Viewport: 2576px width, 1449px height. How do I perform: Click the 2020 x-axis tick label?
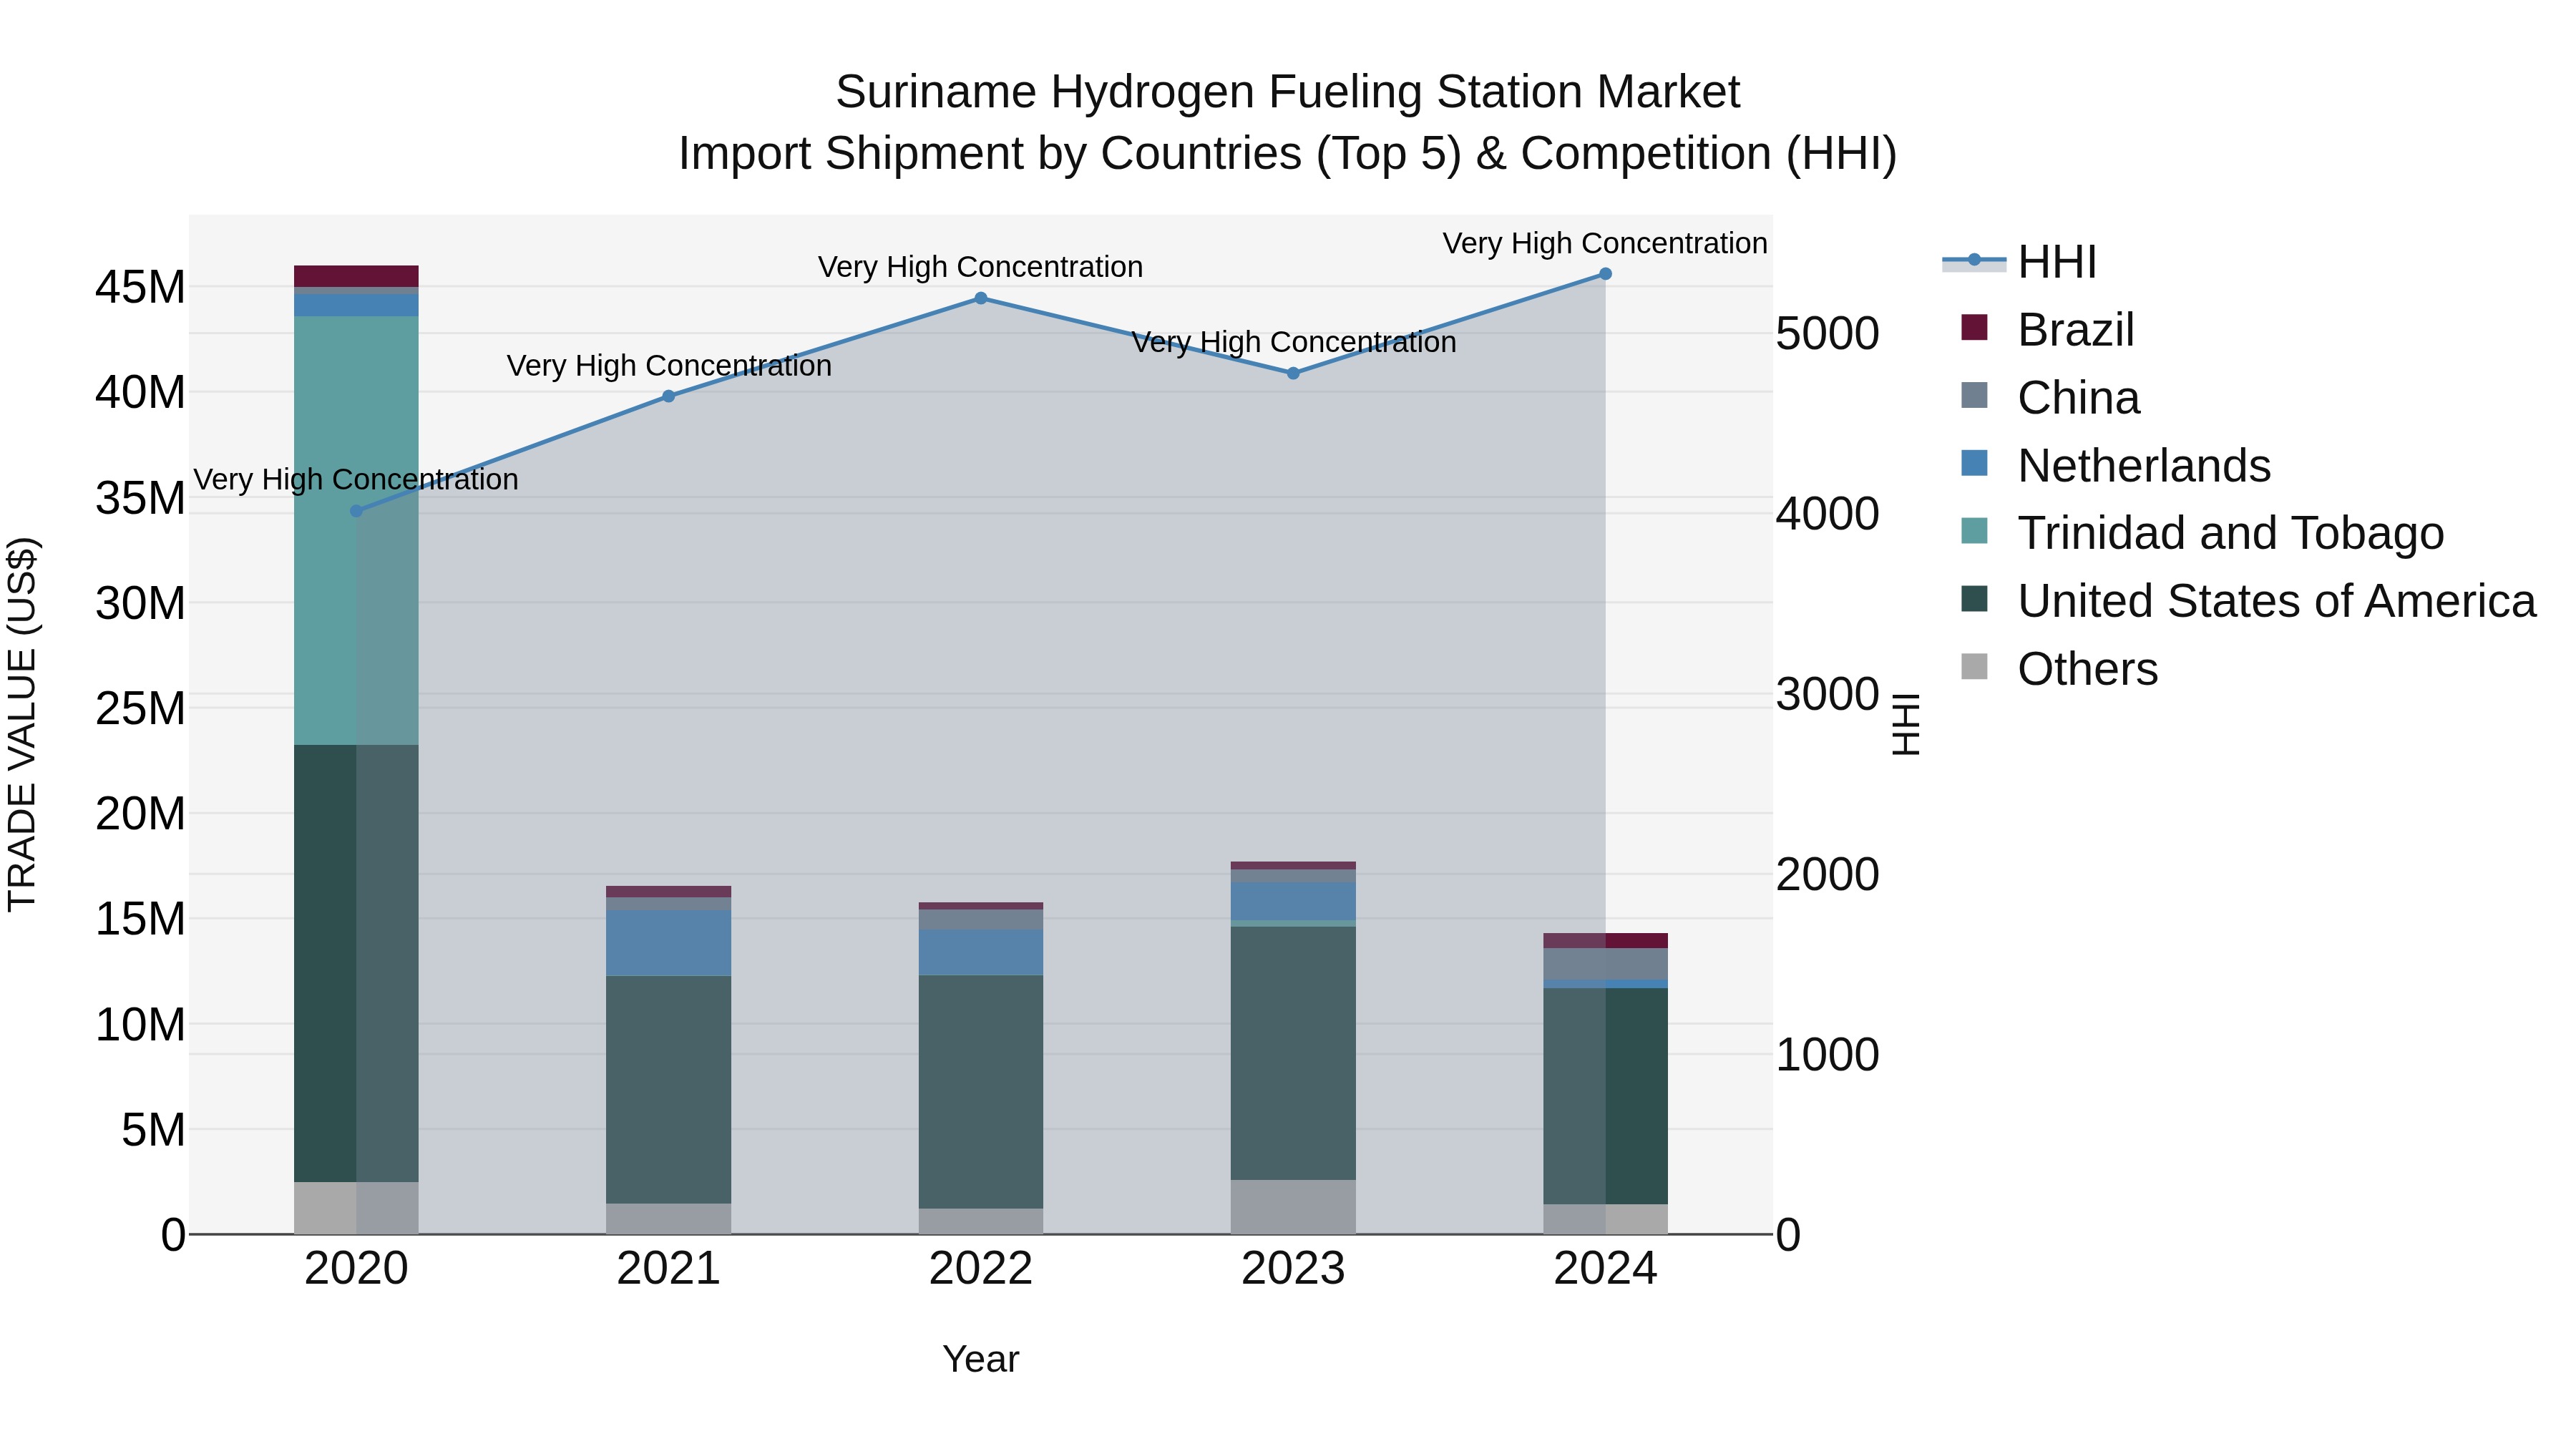point(356,1269)
